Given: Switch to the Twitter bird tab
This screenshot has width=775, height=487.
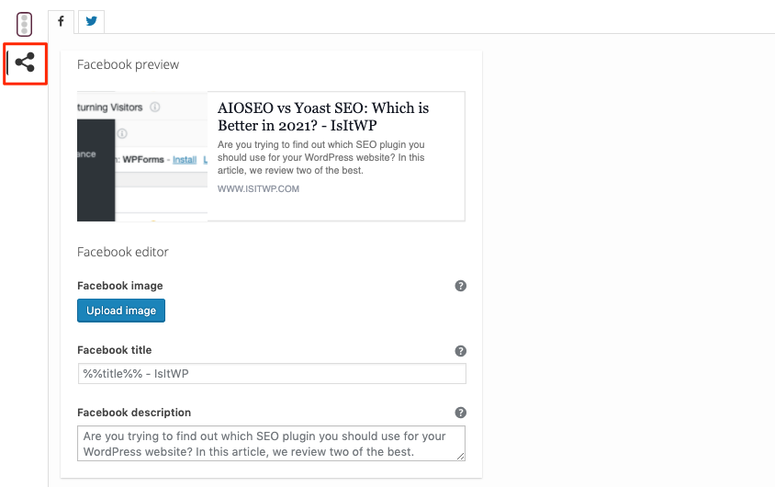Looking at the screenshot, I should [x=91, y=22].
